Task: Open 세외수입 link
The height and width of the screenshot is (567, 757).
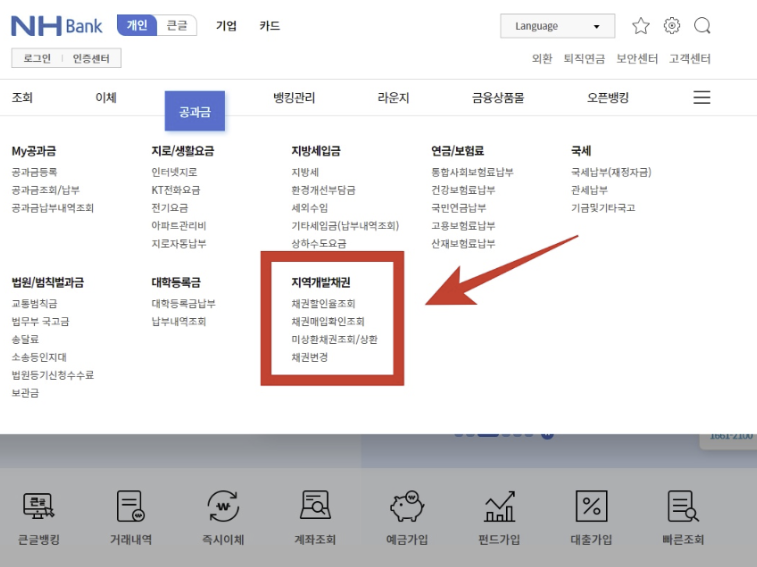Action: [309, 208]
